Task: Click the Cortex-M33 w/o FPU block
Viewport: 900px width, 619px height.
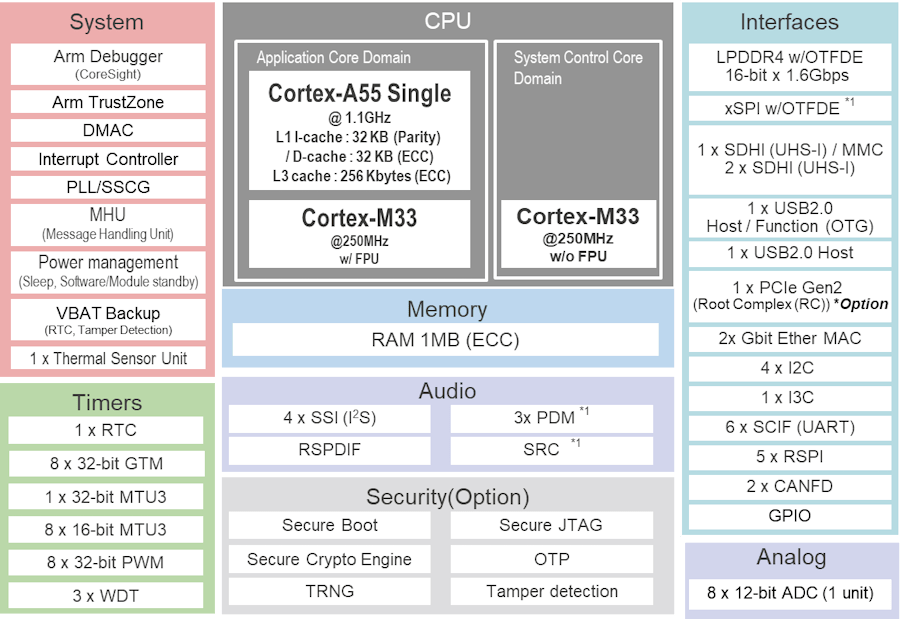Action: tap(578, 234)
